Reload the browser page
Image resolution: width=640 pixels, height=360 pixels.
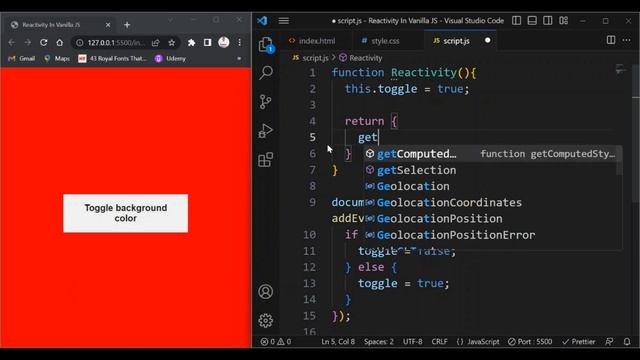click(x=44, y=42)
